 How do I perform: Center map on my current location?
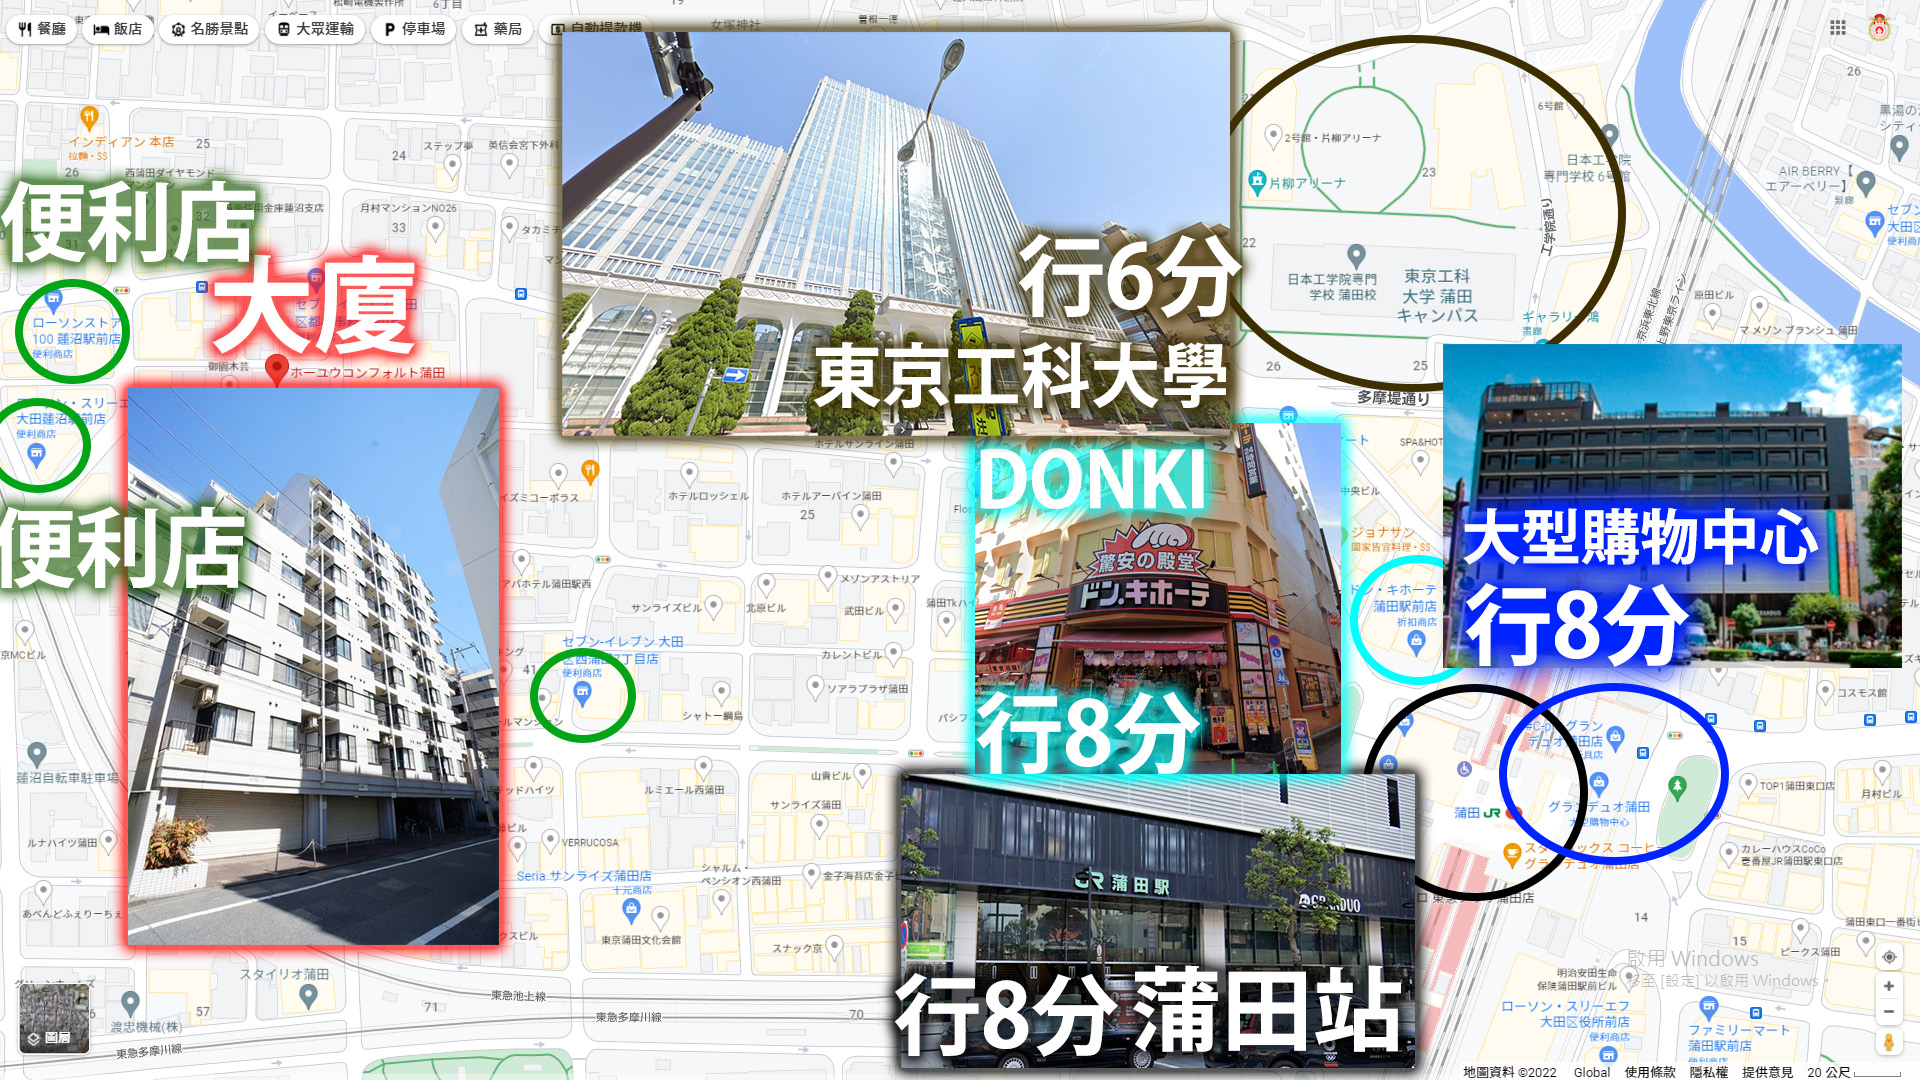pyautogui.click(x=1889, y=957)
